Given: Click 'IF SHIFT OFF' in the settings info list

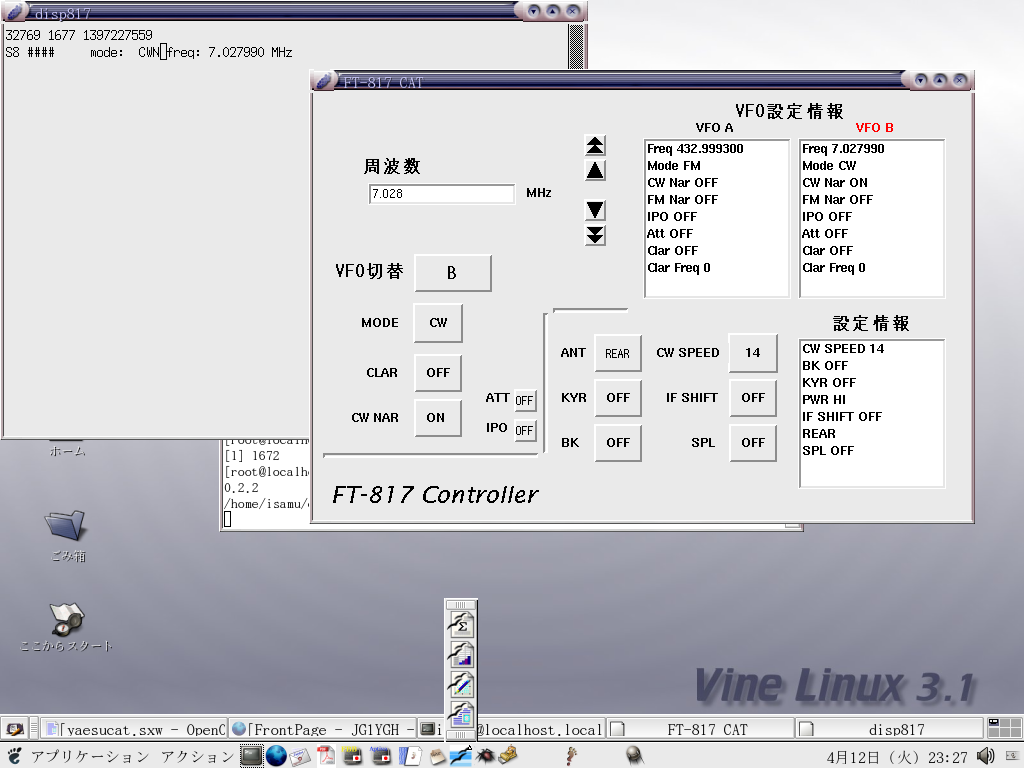Looking at the screenshot, I should tap(841, 417).
